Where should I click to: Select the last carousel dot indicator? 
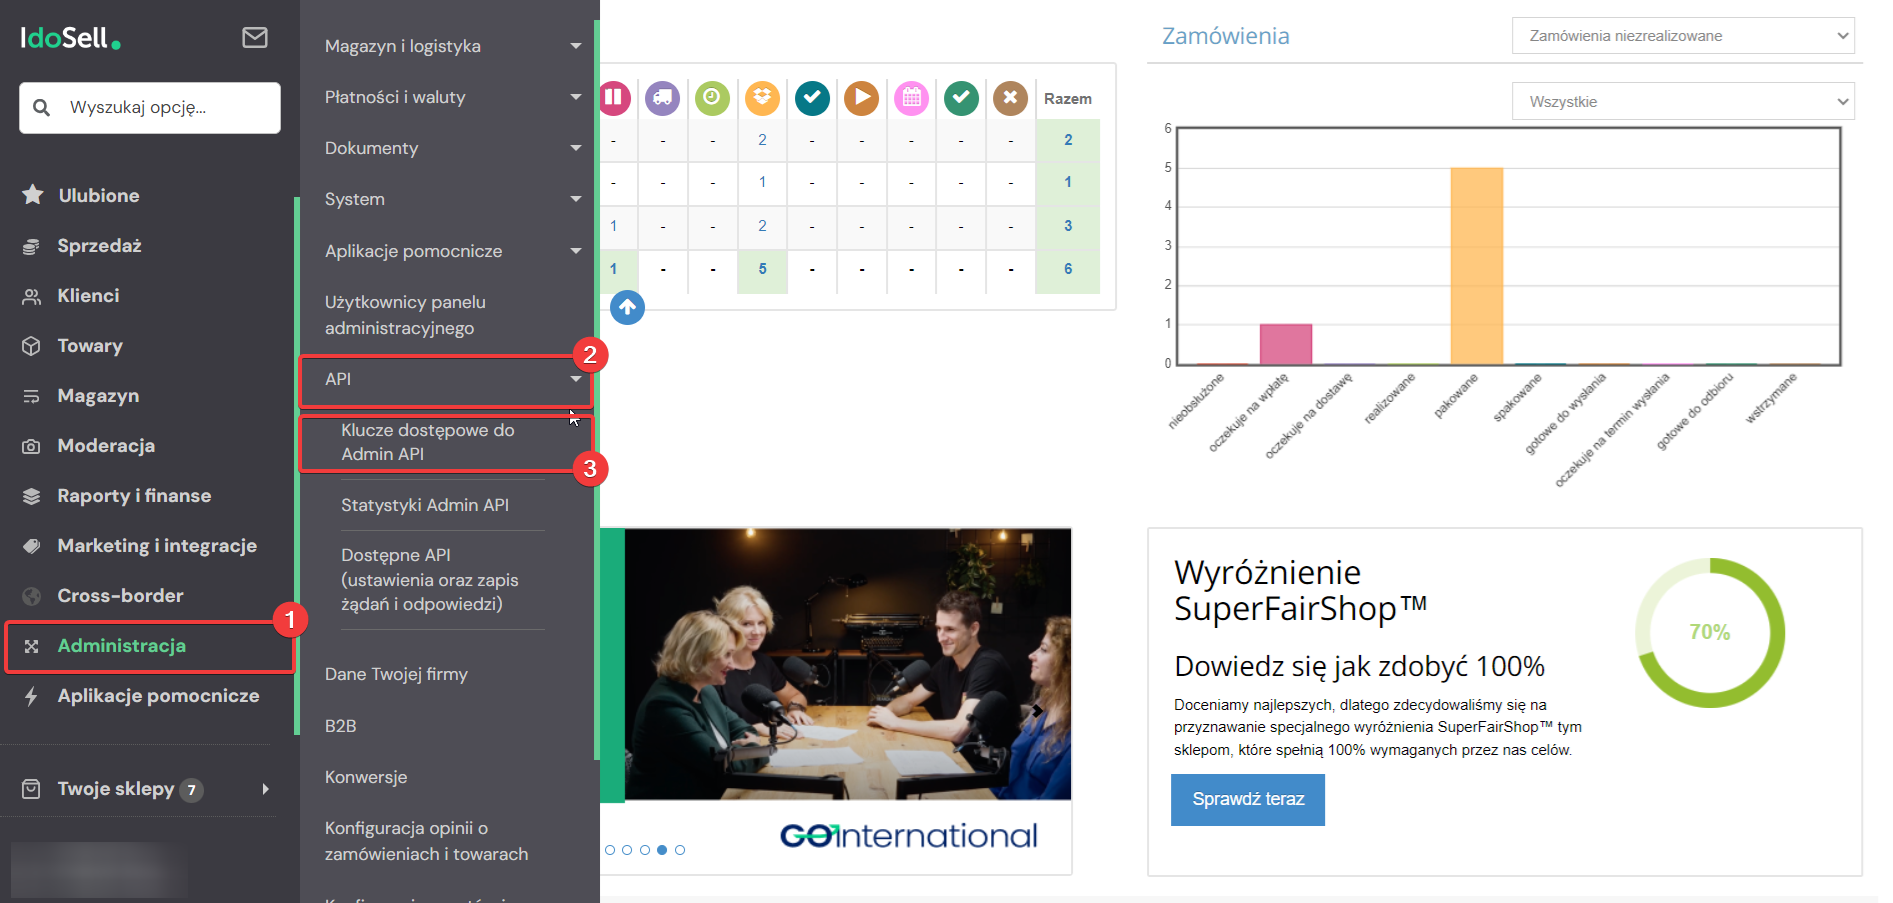point(680,850)
